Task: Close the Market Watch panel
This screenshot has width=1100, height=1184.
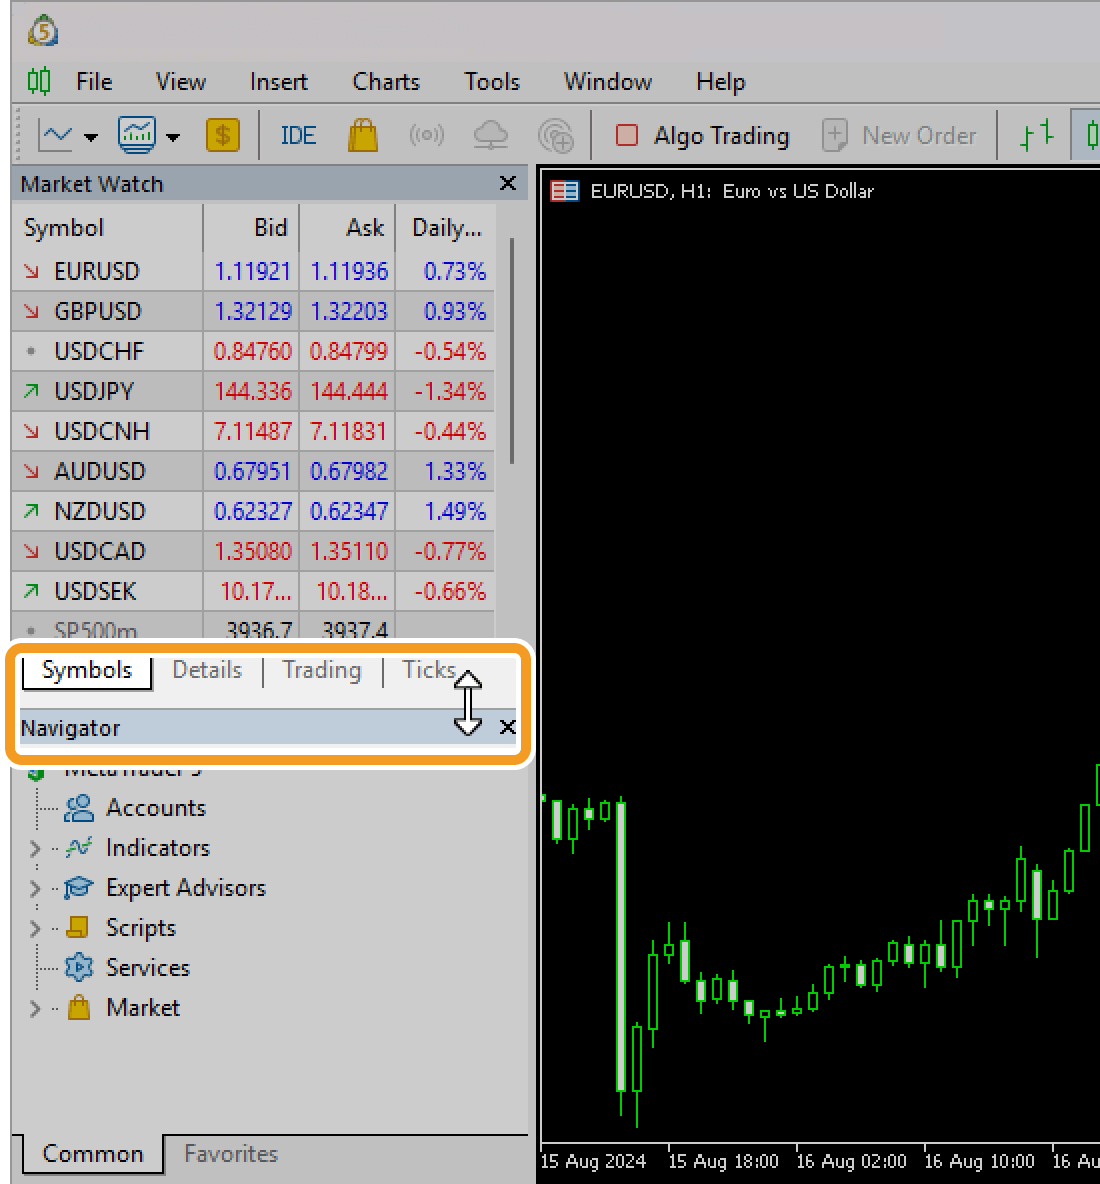Action: pyautogui.click(x=508, y=183)
